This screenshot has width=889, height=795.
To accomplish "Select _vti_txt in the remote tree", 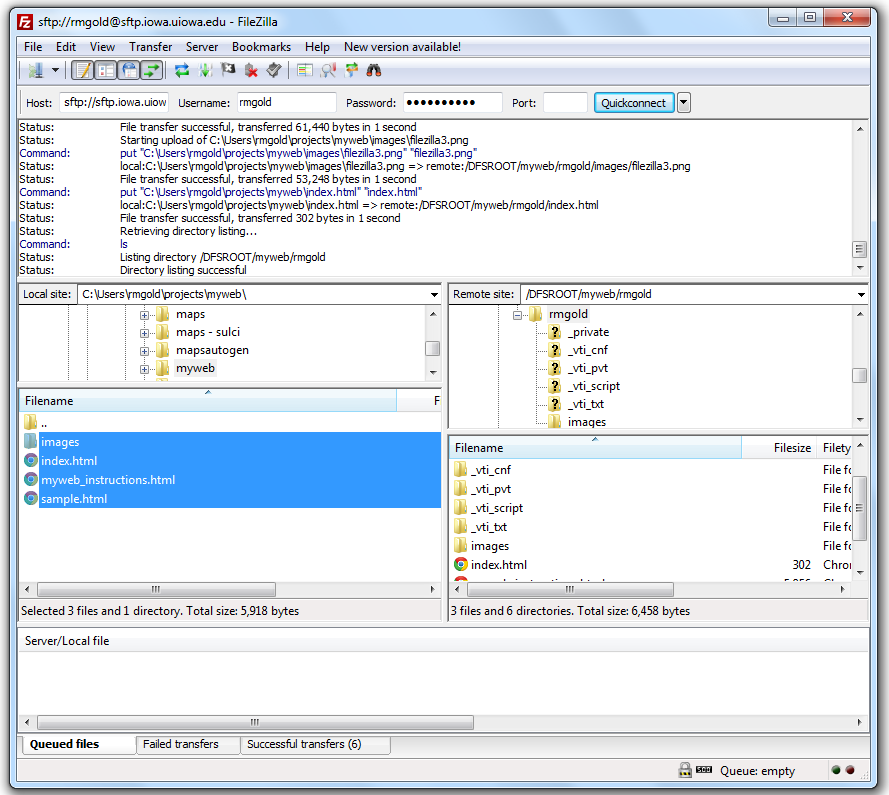I will point(587,405).
